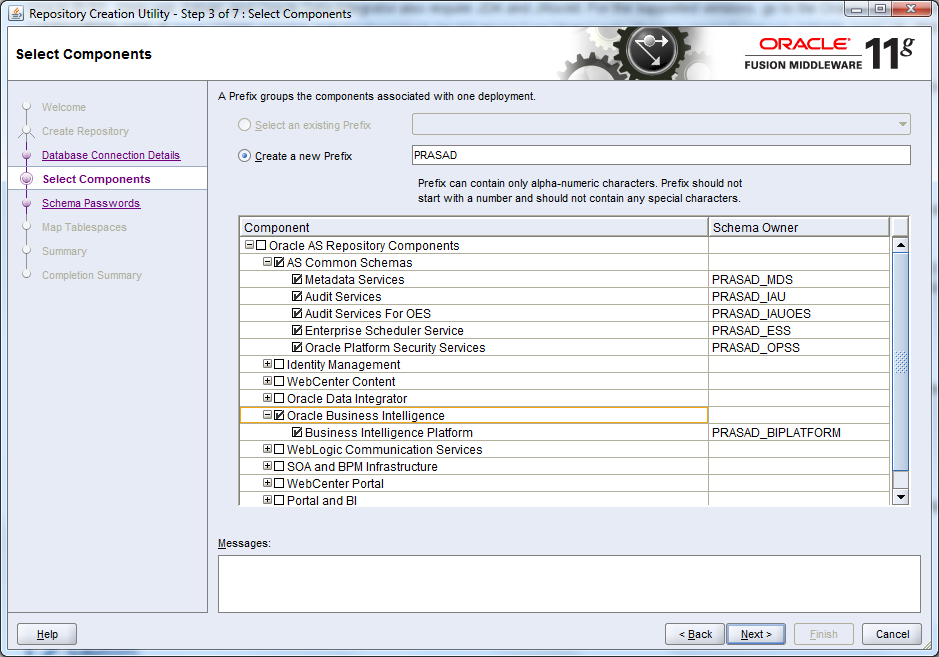Click the new Prefix input field containing PRASAD

pos(661,155)
